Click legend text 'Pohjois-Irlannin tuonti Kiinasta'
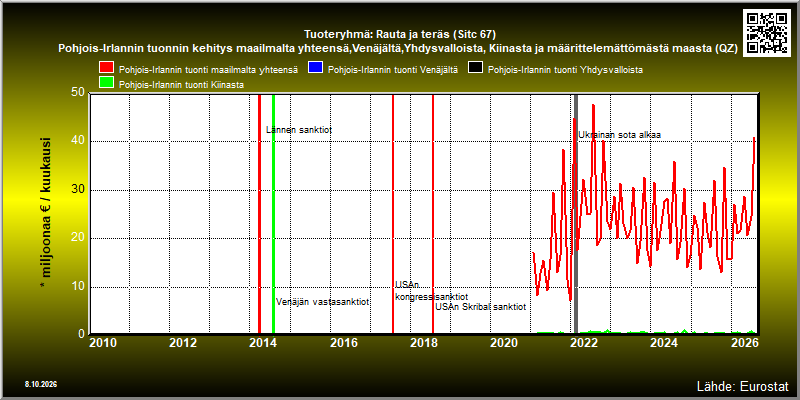The image size is (800, 400). pos(181,85)
